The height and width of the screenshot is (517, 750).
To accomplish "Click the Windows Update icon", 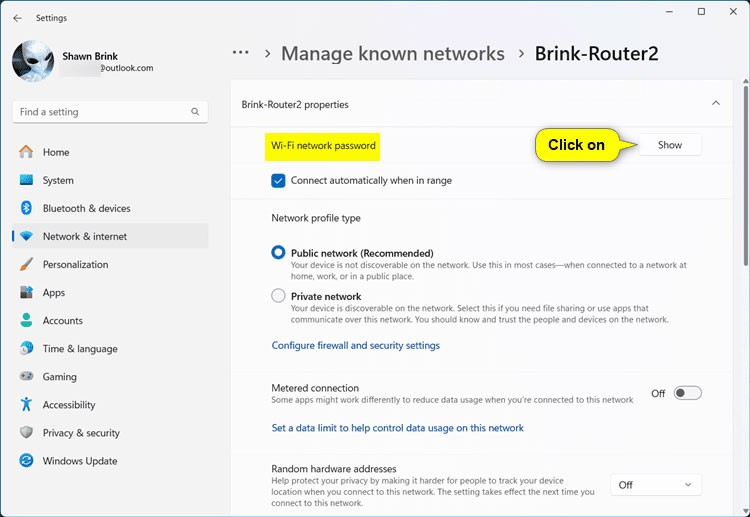I will 26,461.
